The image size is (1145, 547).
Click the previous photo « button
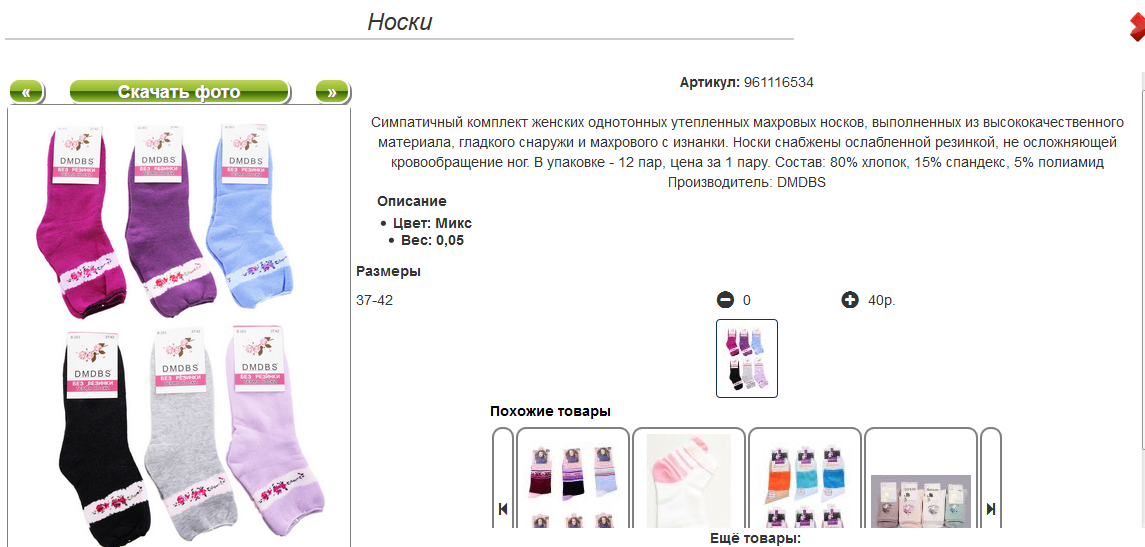[x=27, y=92]
